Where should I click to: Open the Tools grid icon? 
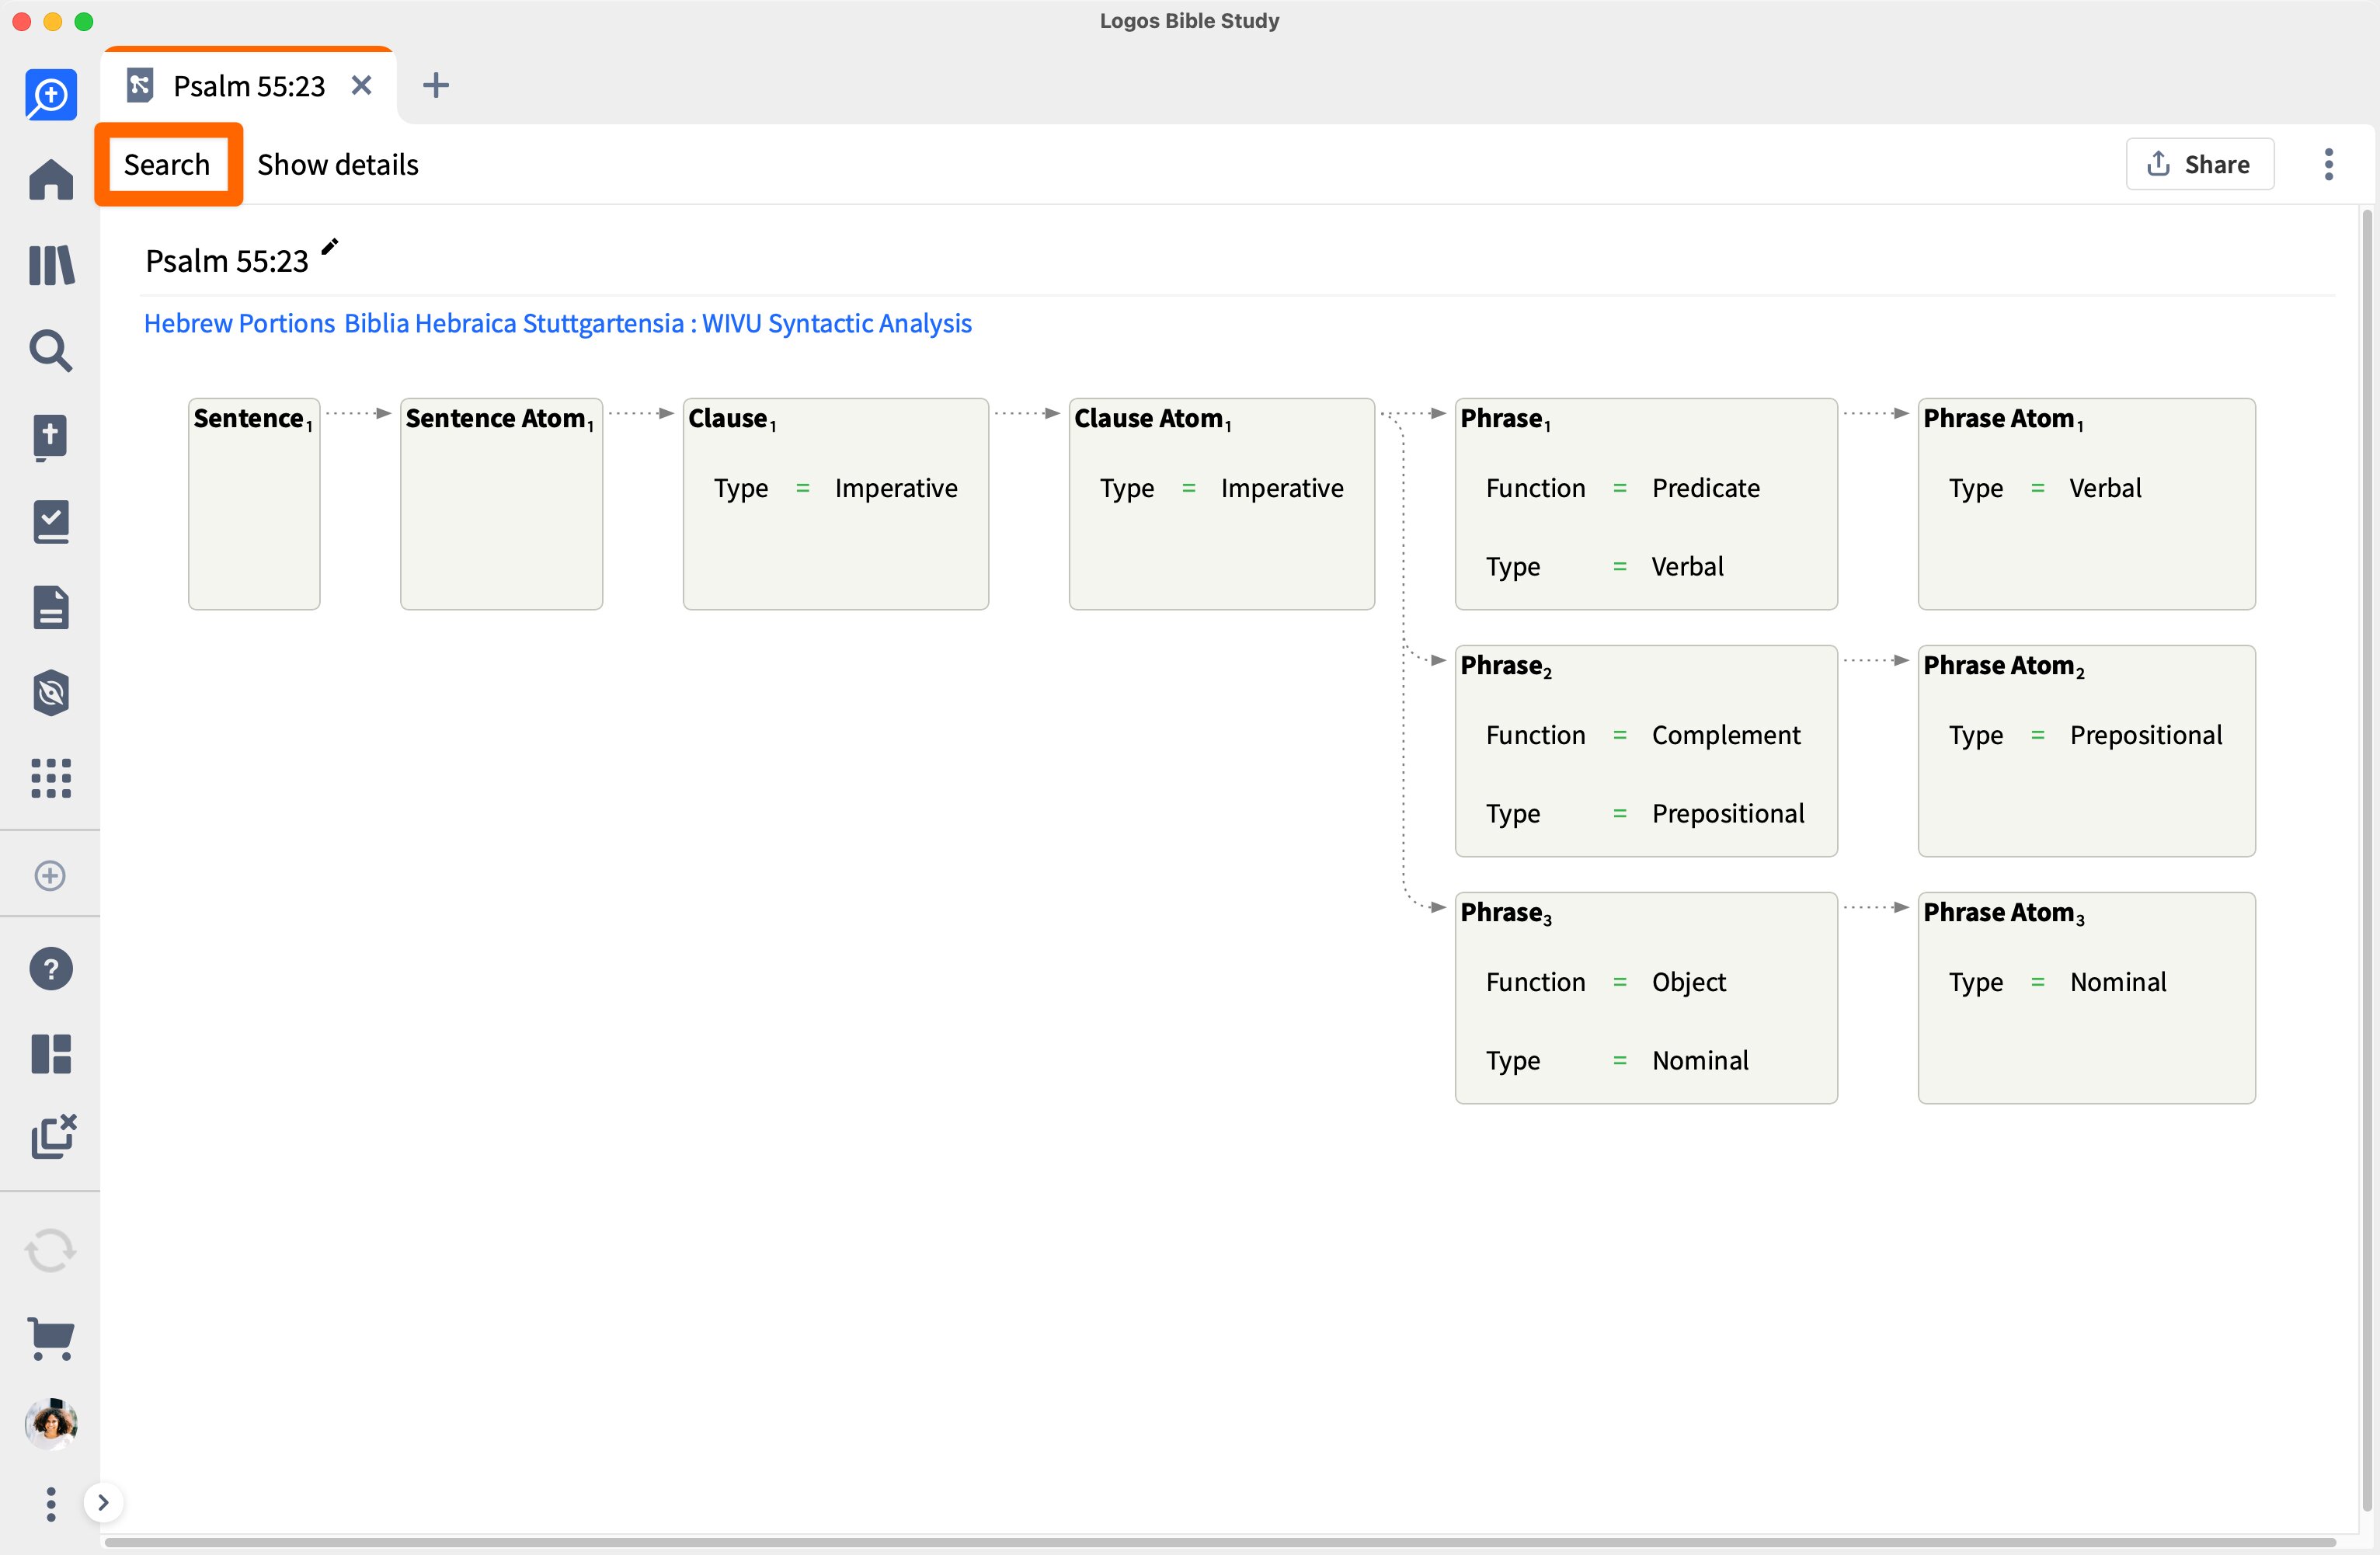(x=51, y=778)
